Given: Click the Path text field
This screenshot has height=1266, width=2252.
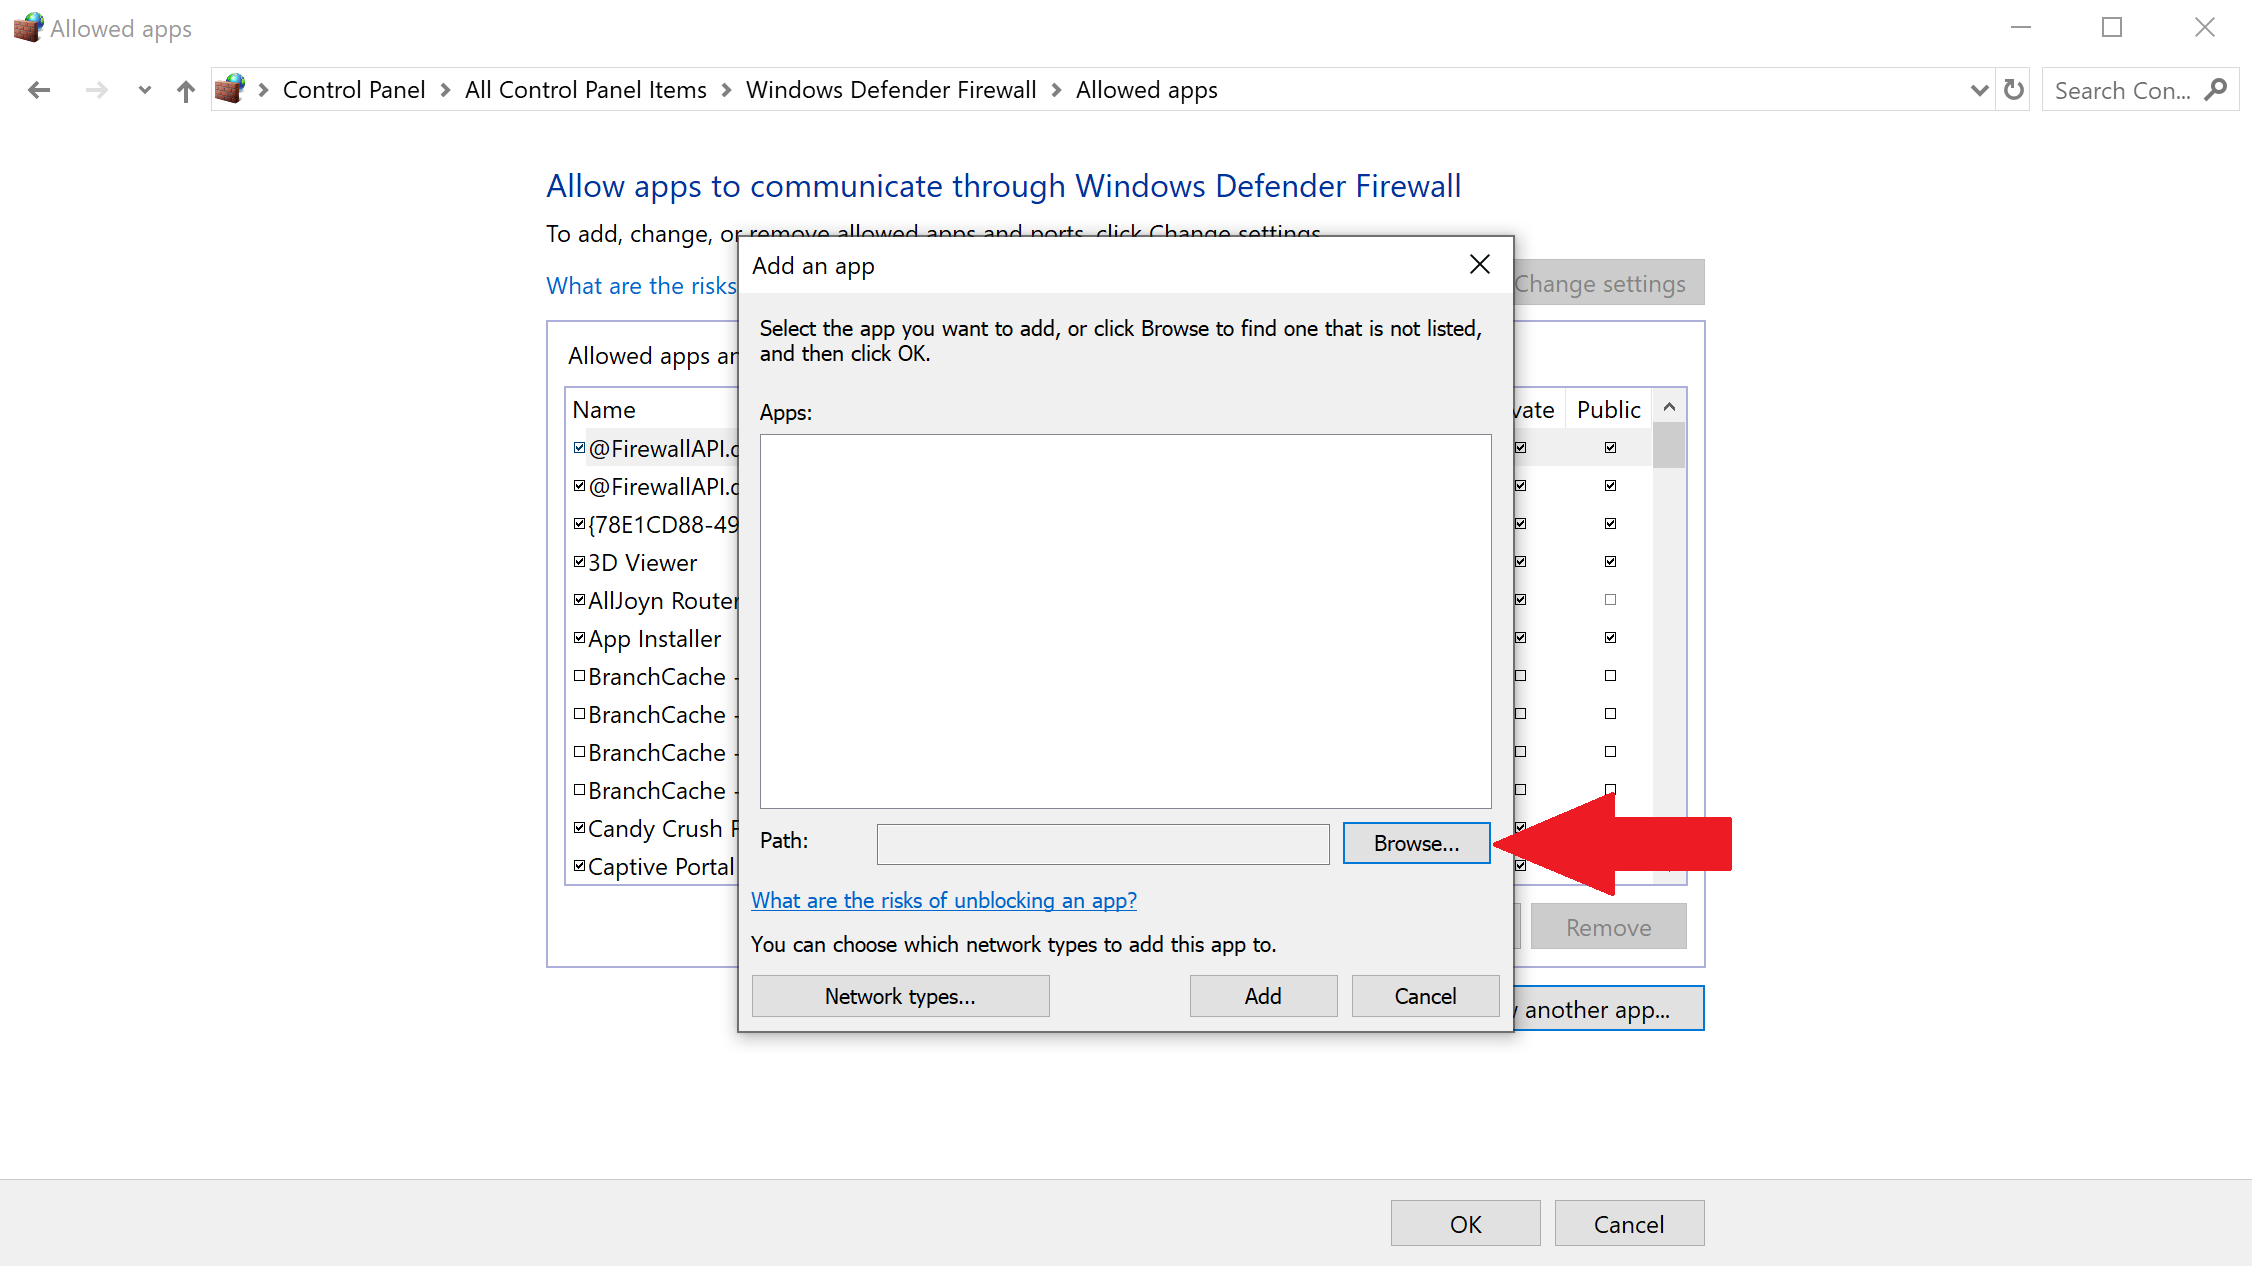Looking at the screenshot, I should pos(1102,844).
